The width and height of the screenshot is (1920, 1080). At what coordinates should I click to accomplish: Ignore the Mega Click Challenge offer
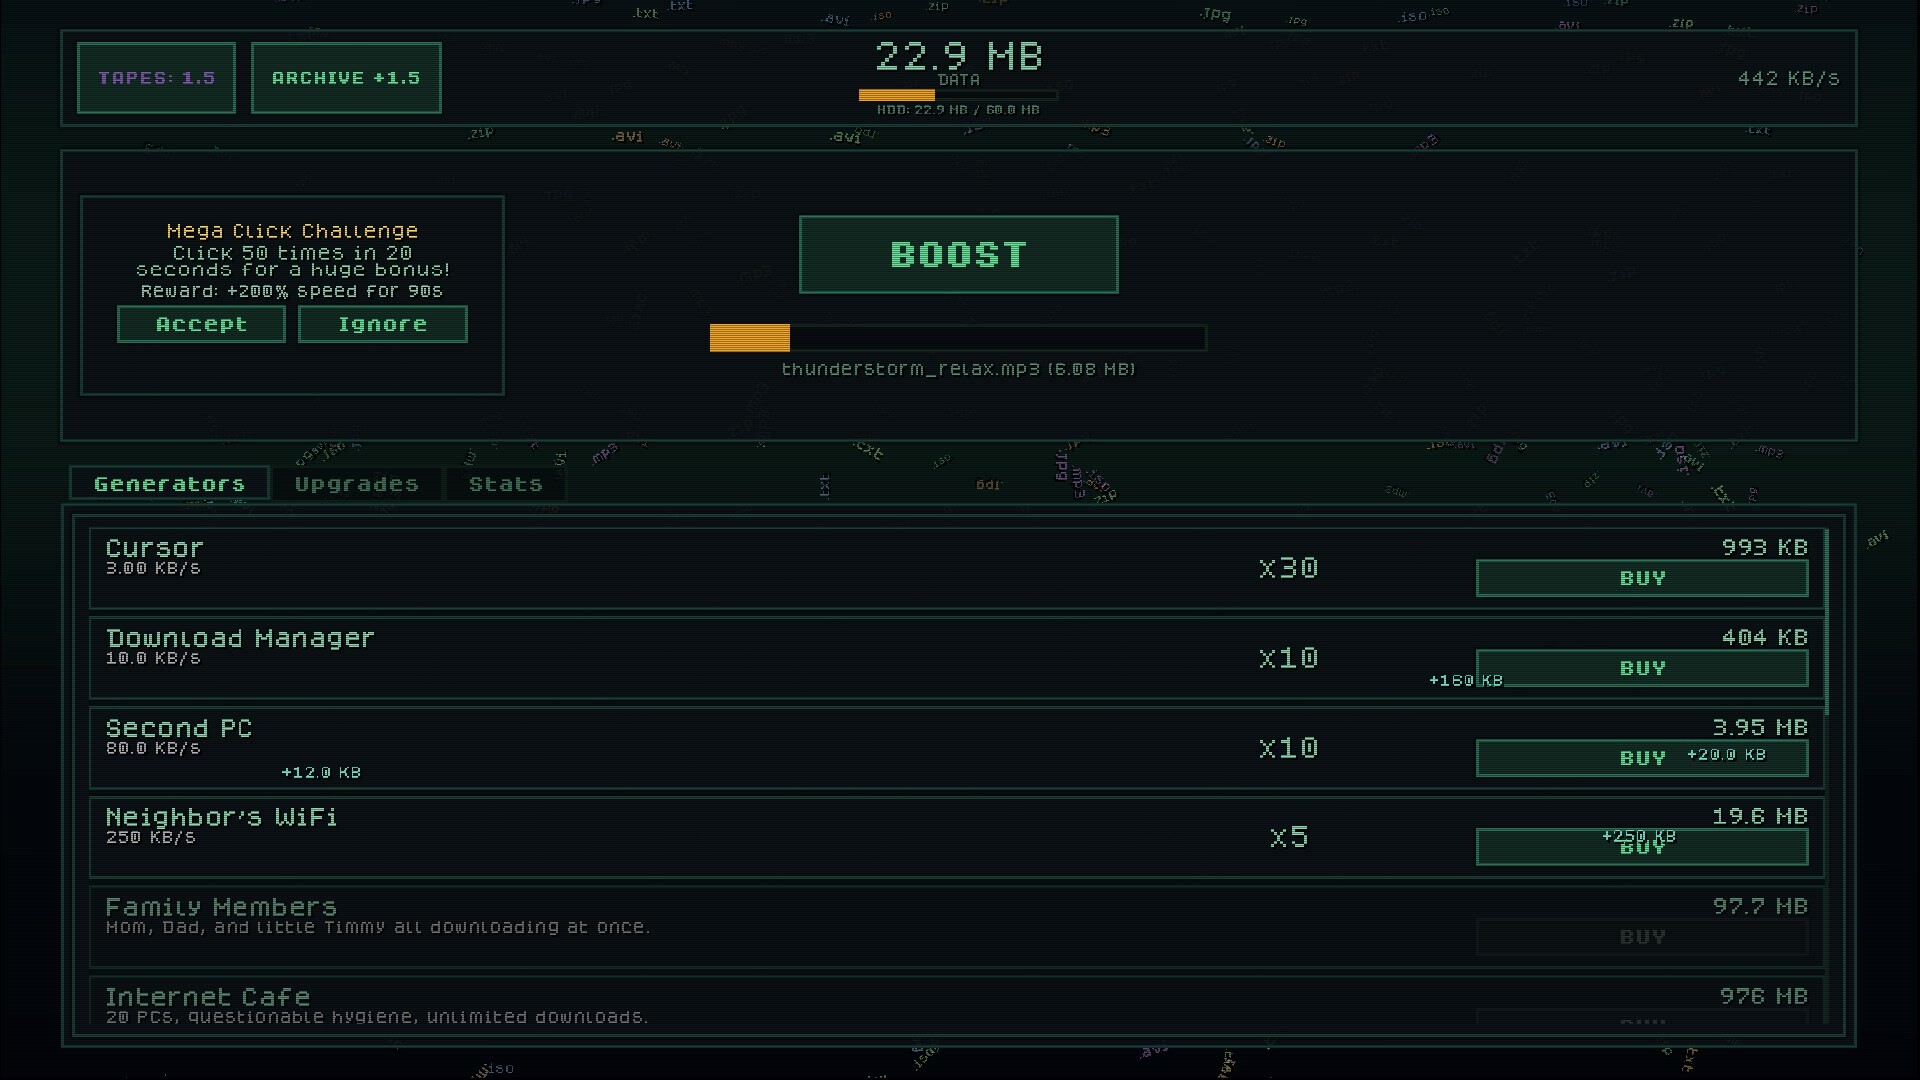[382, 323]
